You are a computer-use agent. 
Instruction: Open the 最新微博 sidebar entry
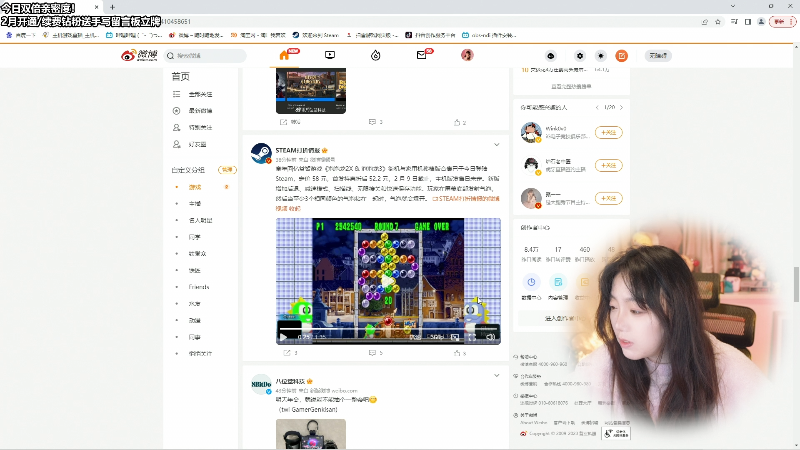(201, 111)
